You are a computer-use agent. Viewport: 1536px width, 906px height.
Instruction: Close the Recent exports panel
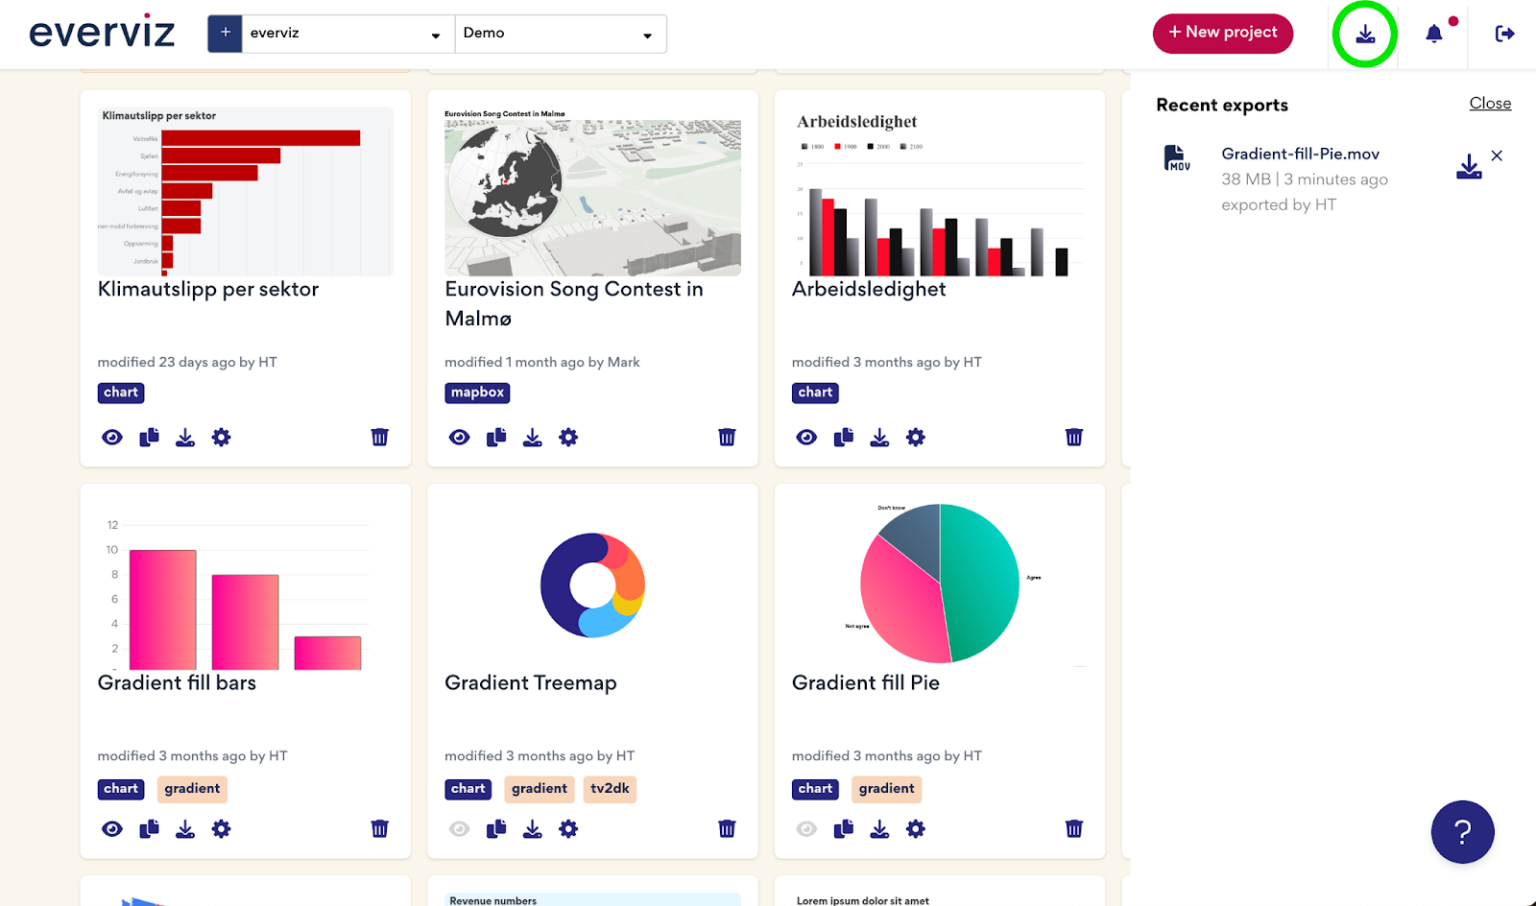tap(1490, 103)
